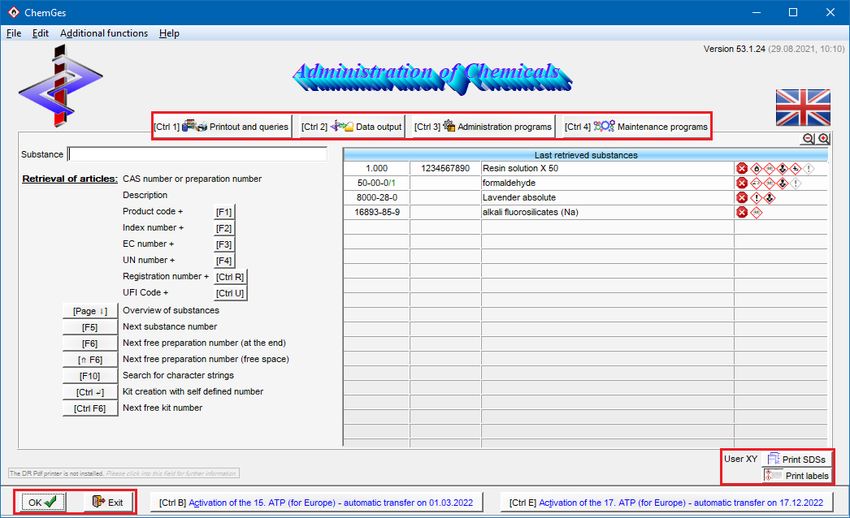Image resolution: width=850 pixels, height=518 pixels.
Task: Zoom in using the plus magnifier icon
Action: tap(823, 139)
